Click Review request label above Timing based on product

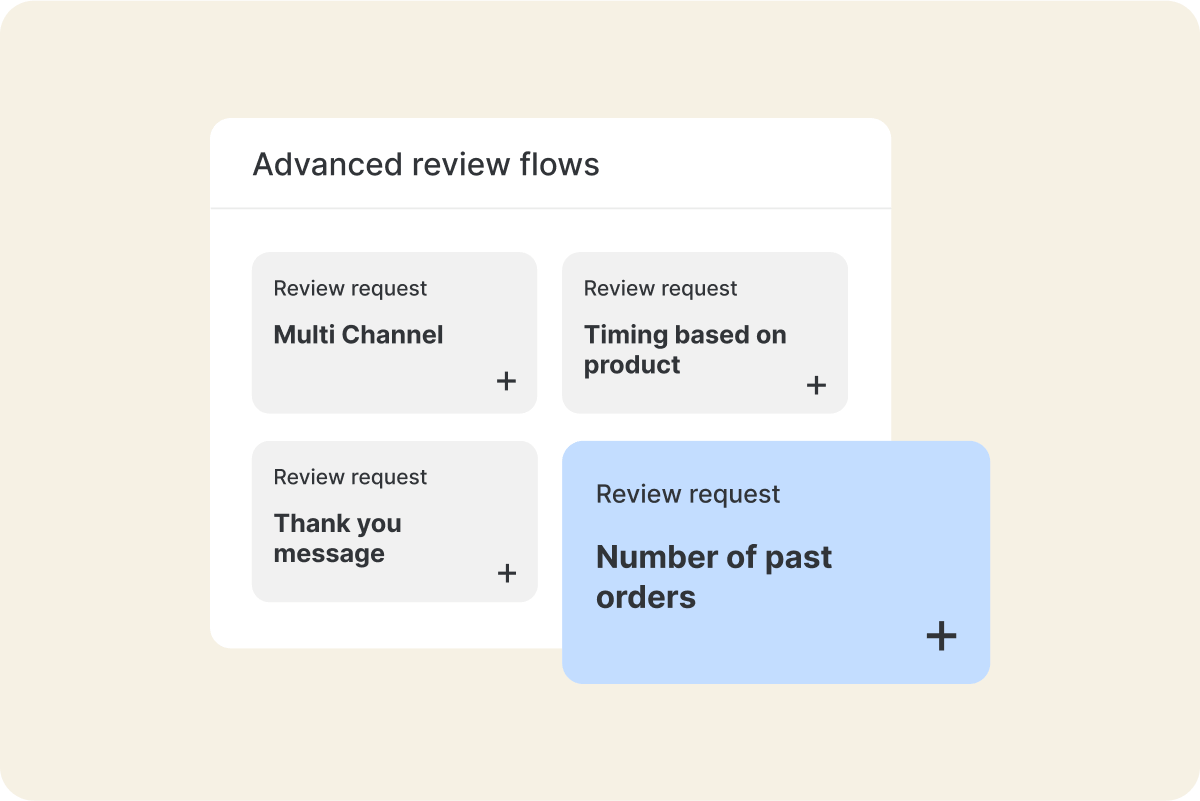[x=660, y=289]
